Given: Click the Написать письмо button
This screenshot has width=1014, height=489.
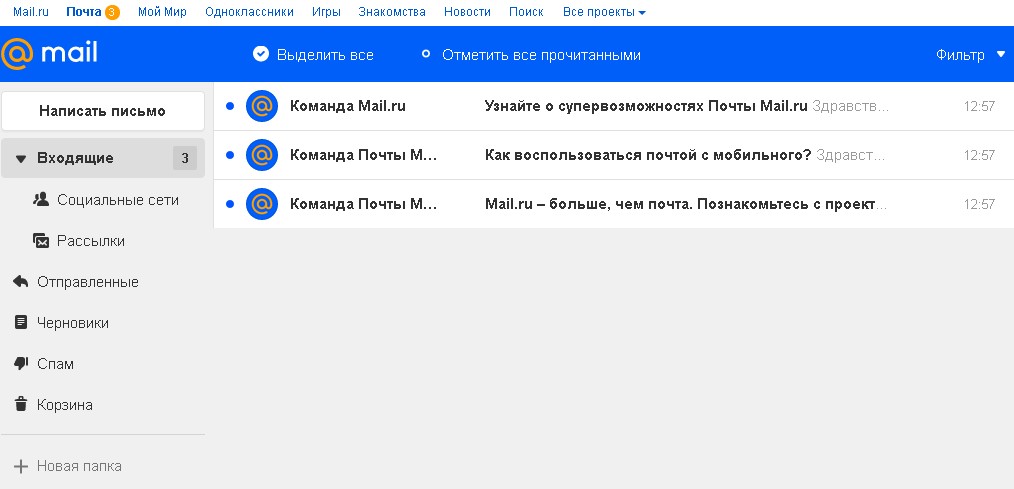Looking at the screenshot, I should (103, 111).
